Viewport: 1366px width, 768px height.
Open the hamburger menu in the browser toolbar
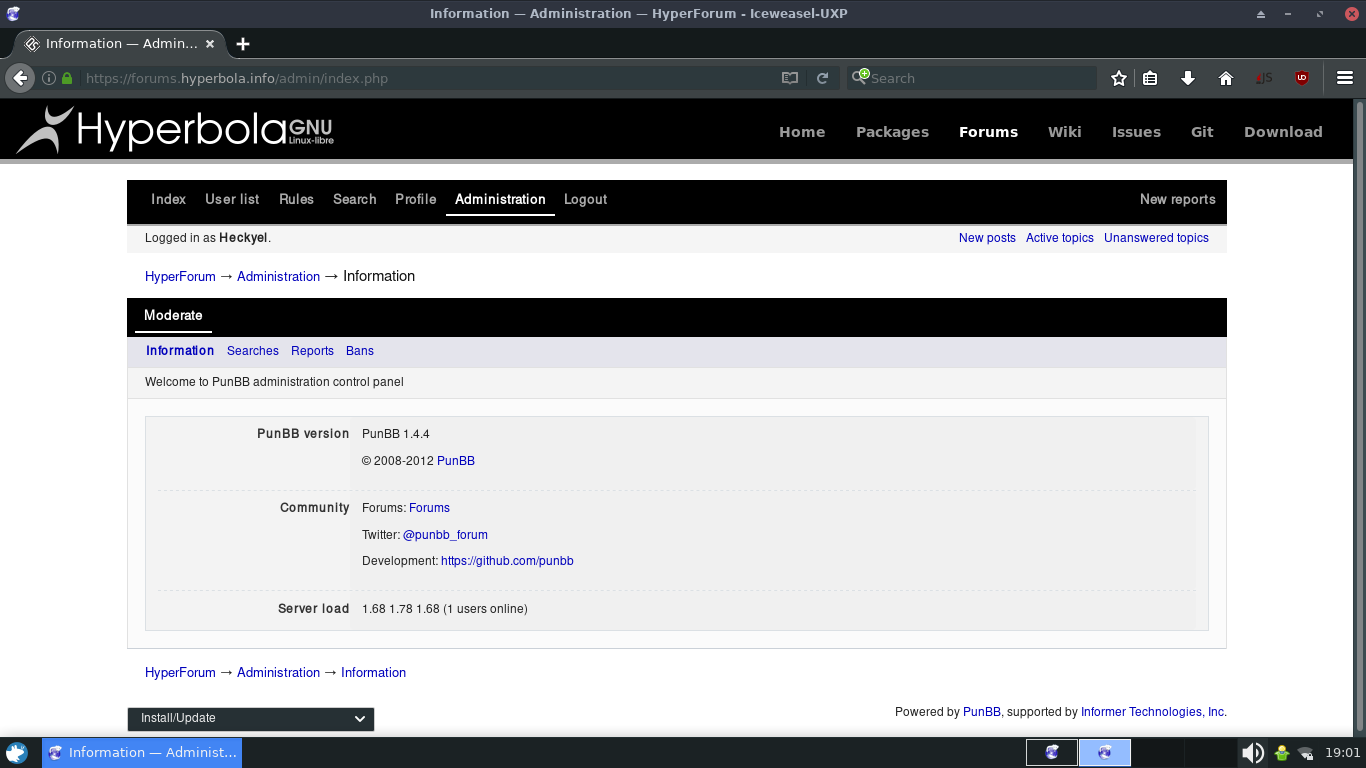coord(1345,78)
